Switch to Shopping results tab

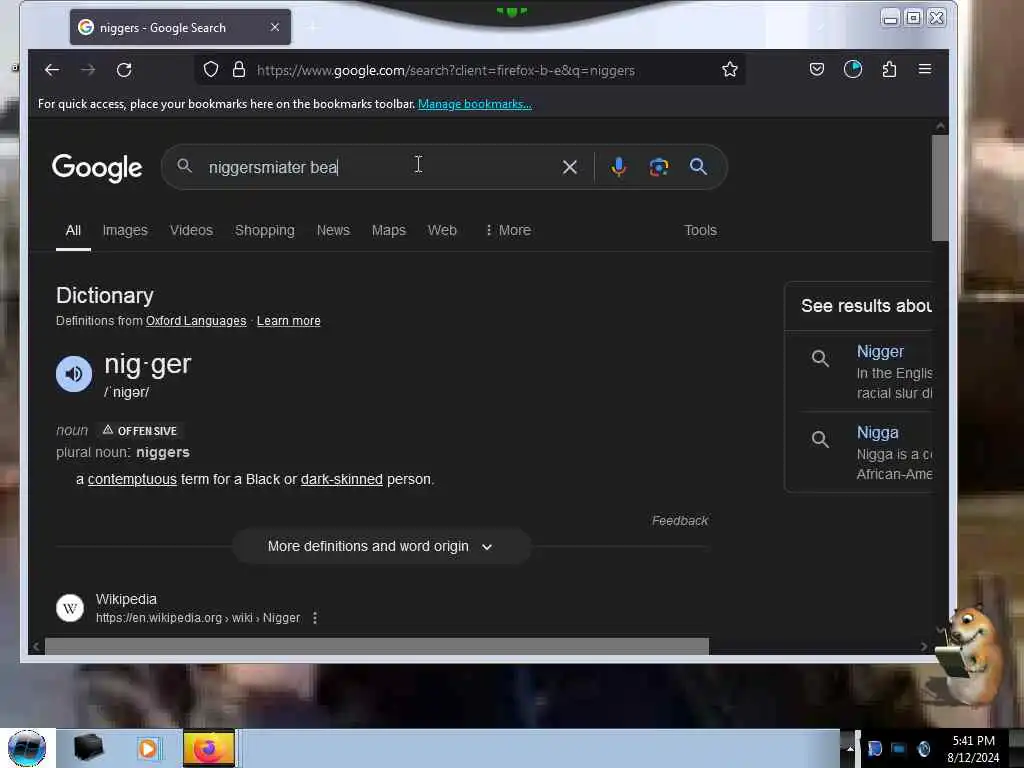tap(264, 230)
